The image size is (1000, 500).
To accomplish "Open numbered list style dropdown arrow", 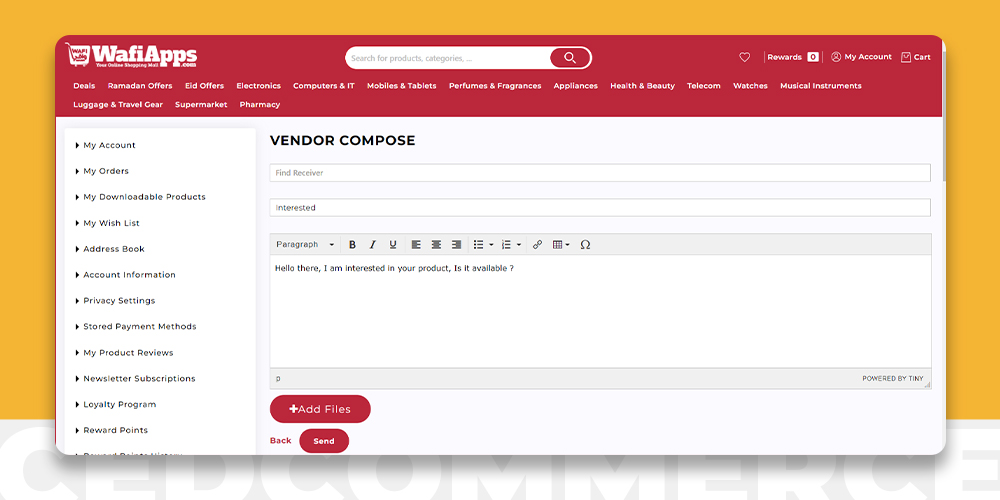I will [x=519, y=244].
